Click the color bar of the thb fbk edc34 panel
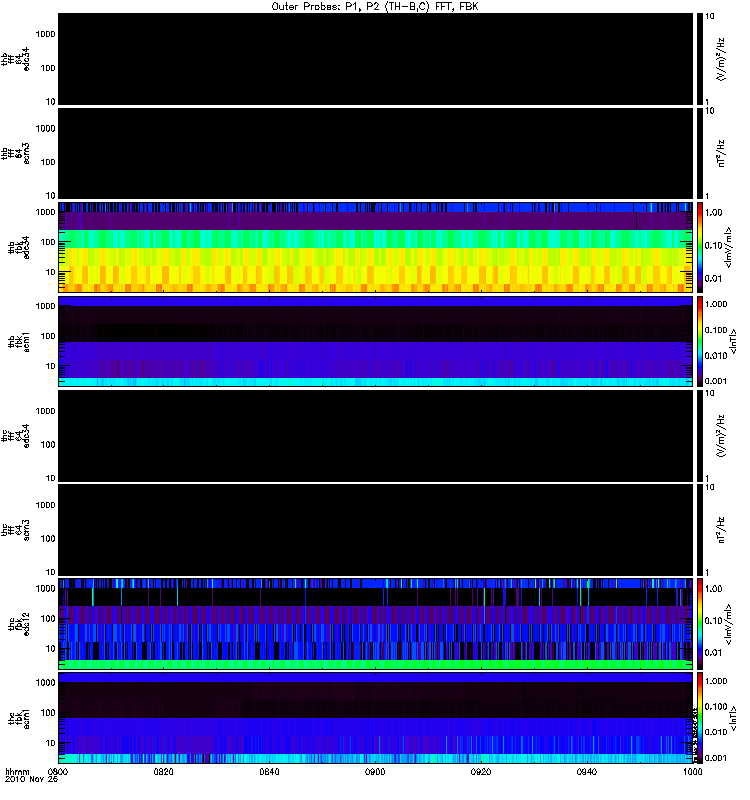 point(700,247)
